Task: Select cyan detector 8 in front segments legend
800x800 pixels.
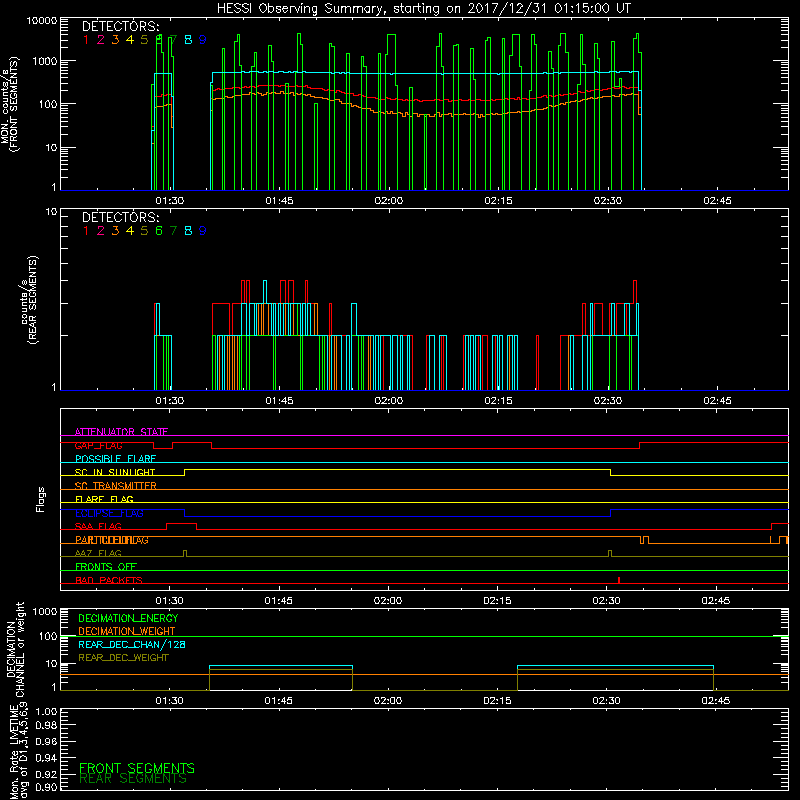Action: tap(188, 39)
